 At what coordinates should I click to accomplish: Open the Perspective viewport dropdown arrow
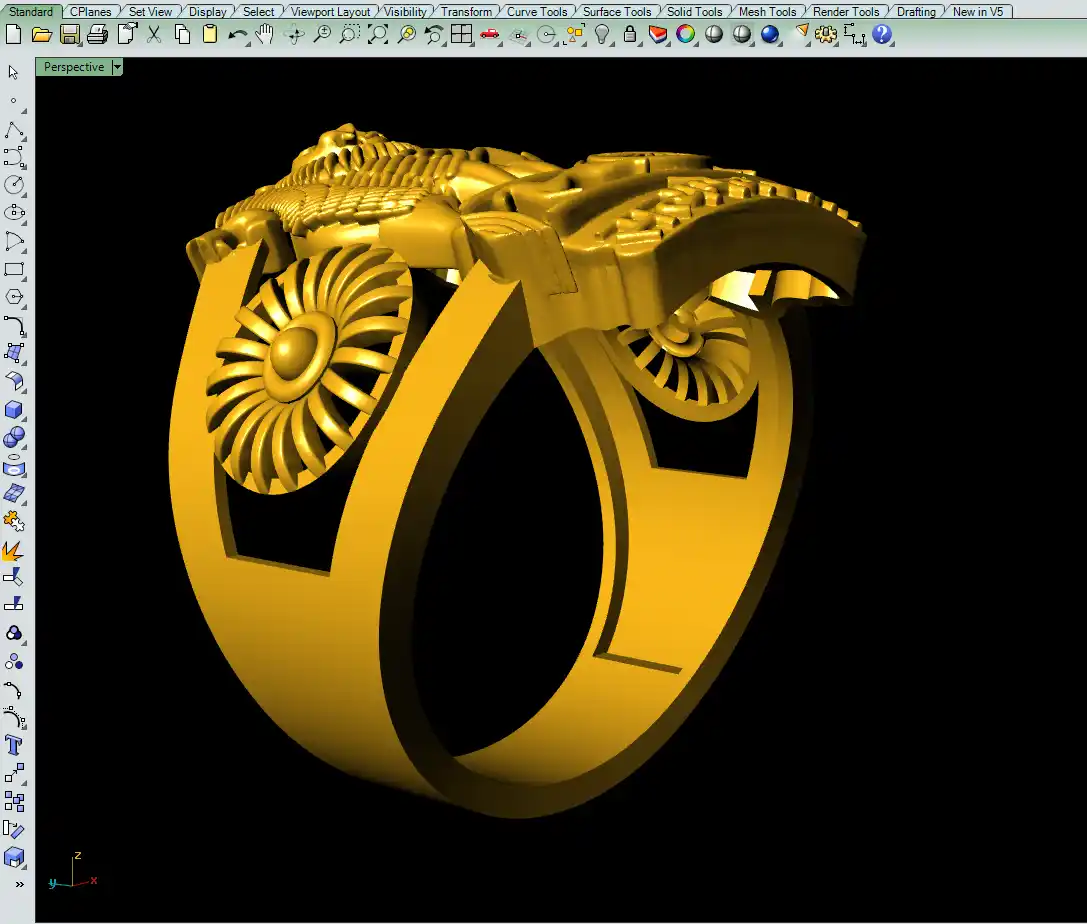coord(118,67)
